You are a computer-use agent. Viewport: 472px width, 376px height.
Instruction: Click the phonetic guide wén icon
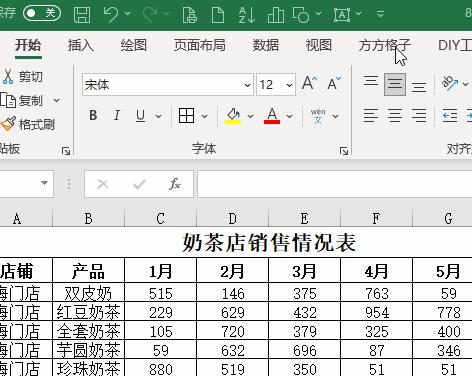318,116
